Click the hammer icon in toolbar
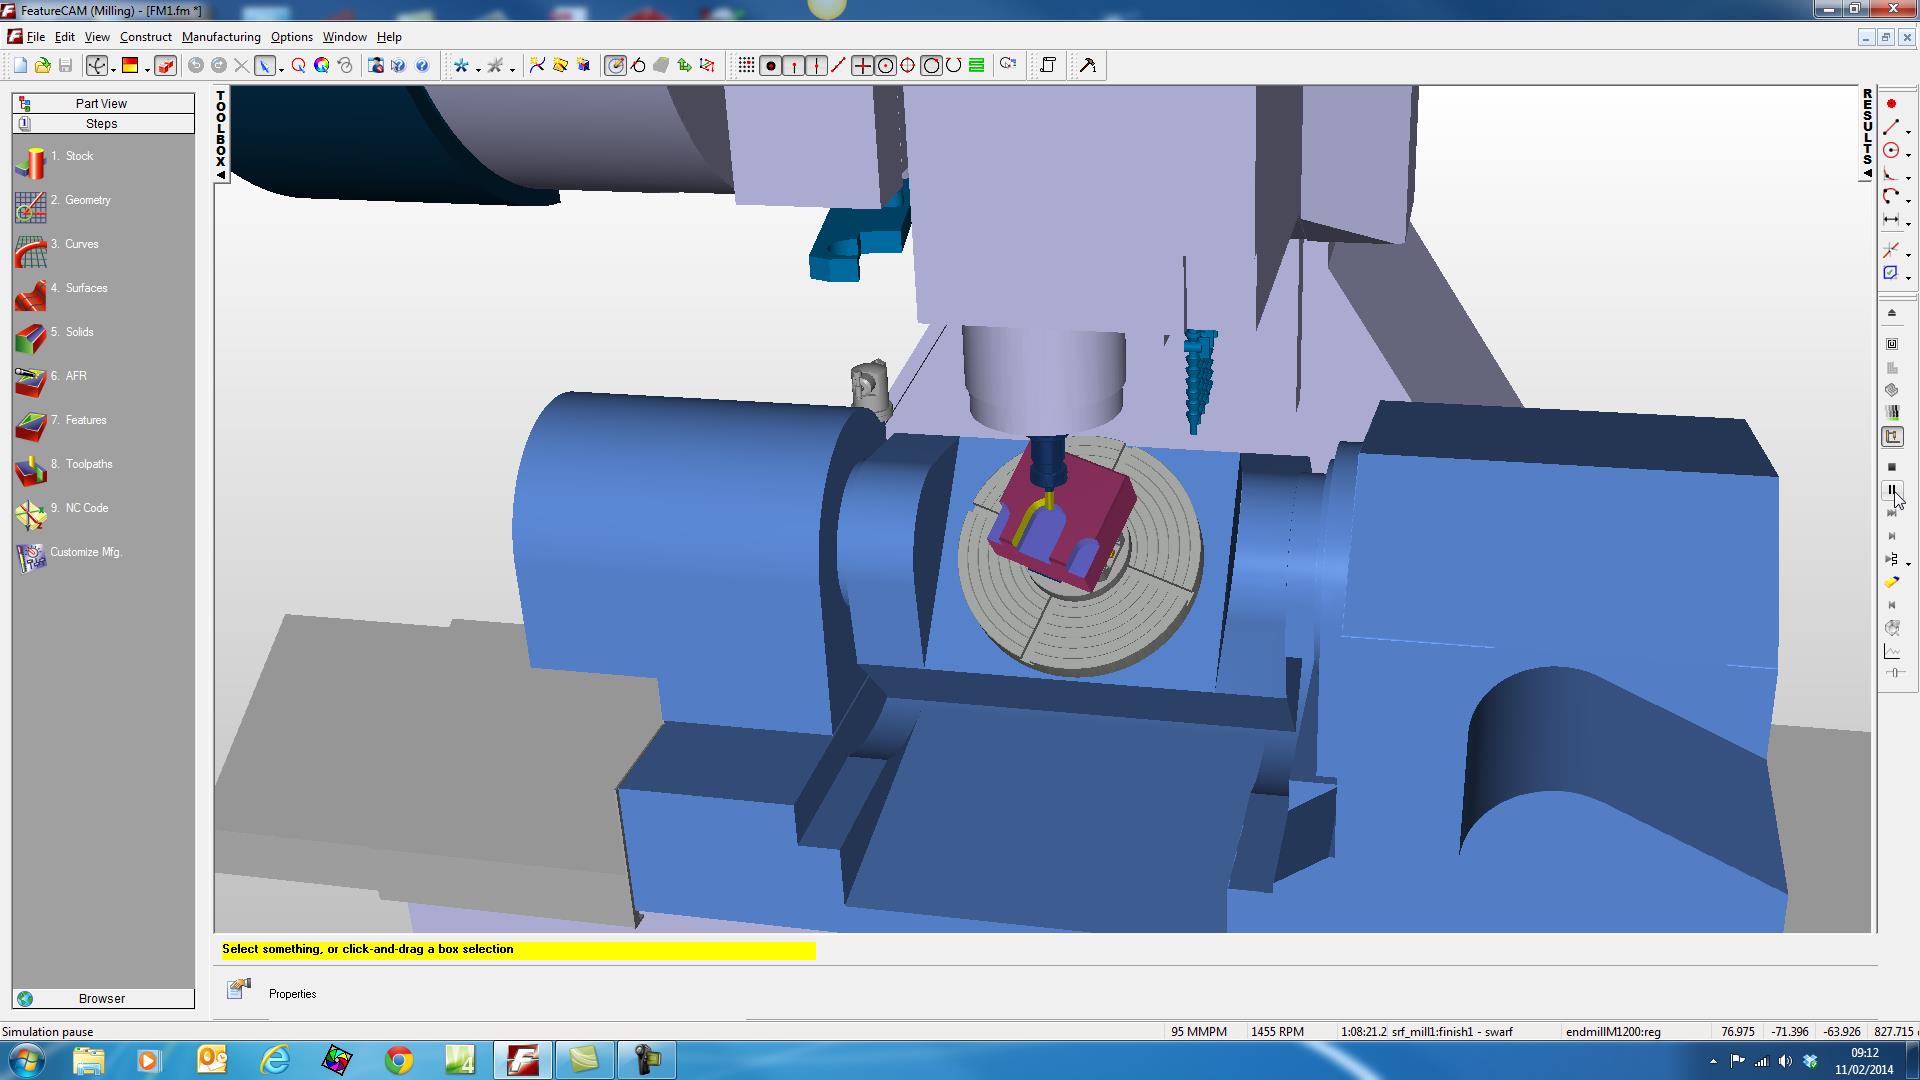 point(1088,66)
